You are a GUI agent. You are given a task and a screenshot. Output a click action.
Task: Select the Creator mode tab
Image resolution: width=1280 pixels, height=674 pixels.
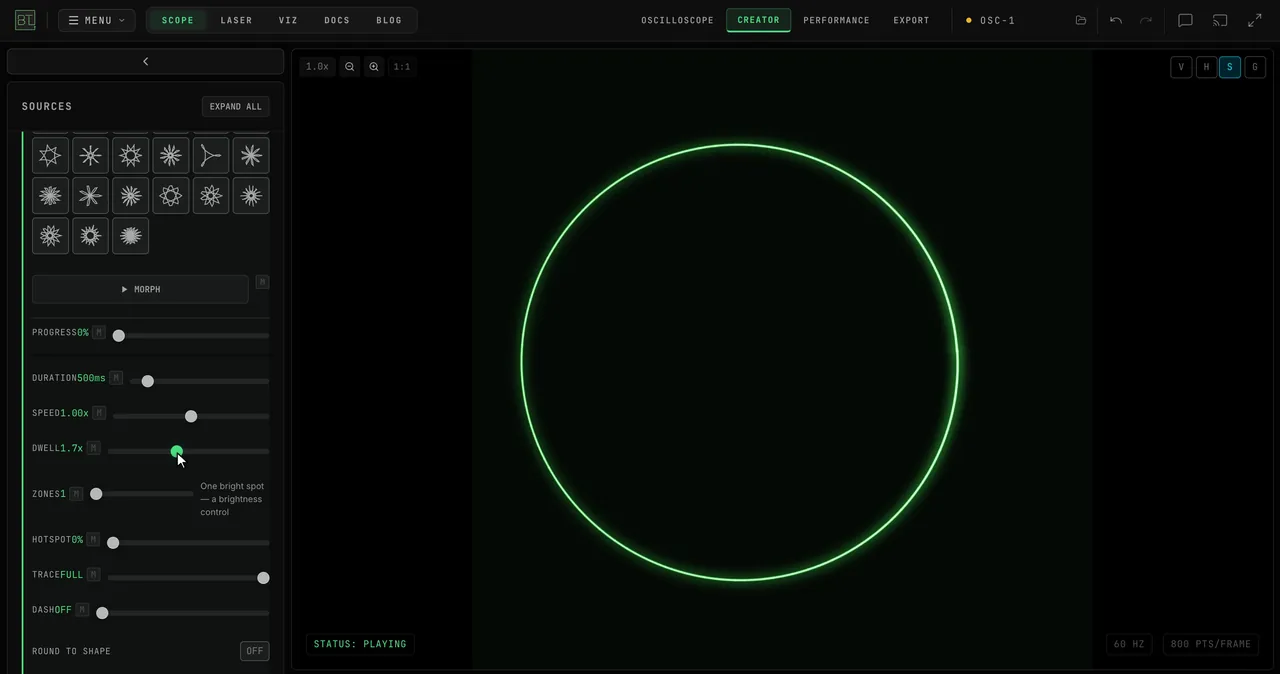(x=758, y=20)
